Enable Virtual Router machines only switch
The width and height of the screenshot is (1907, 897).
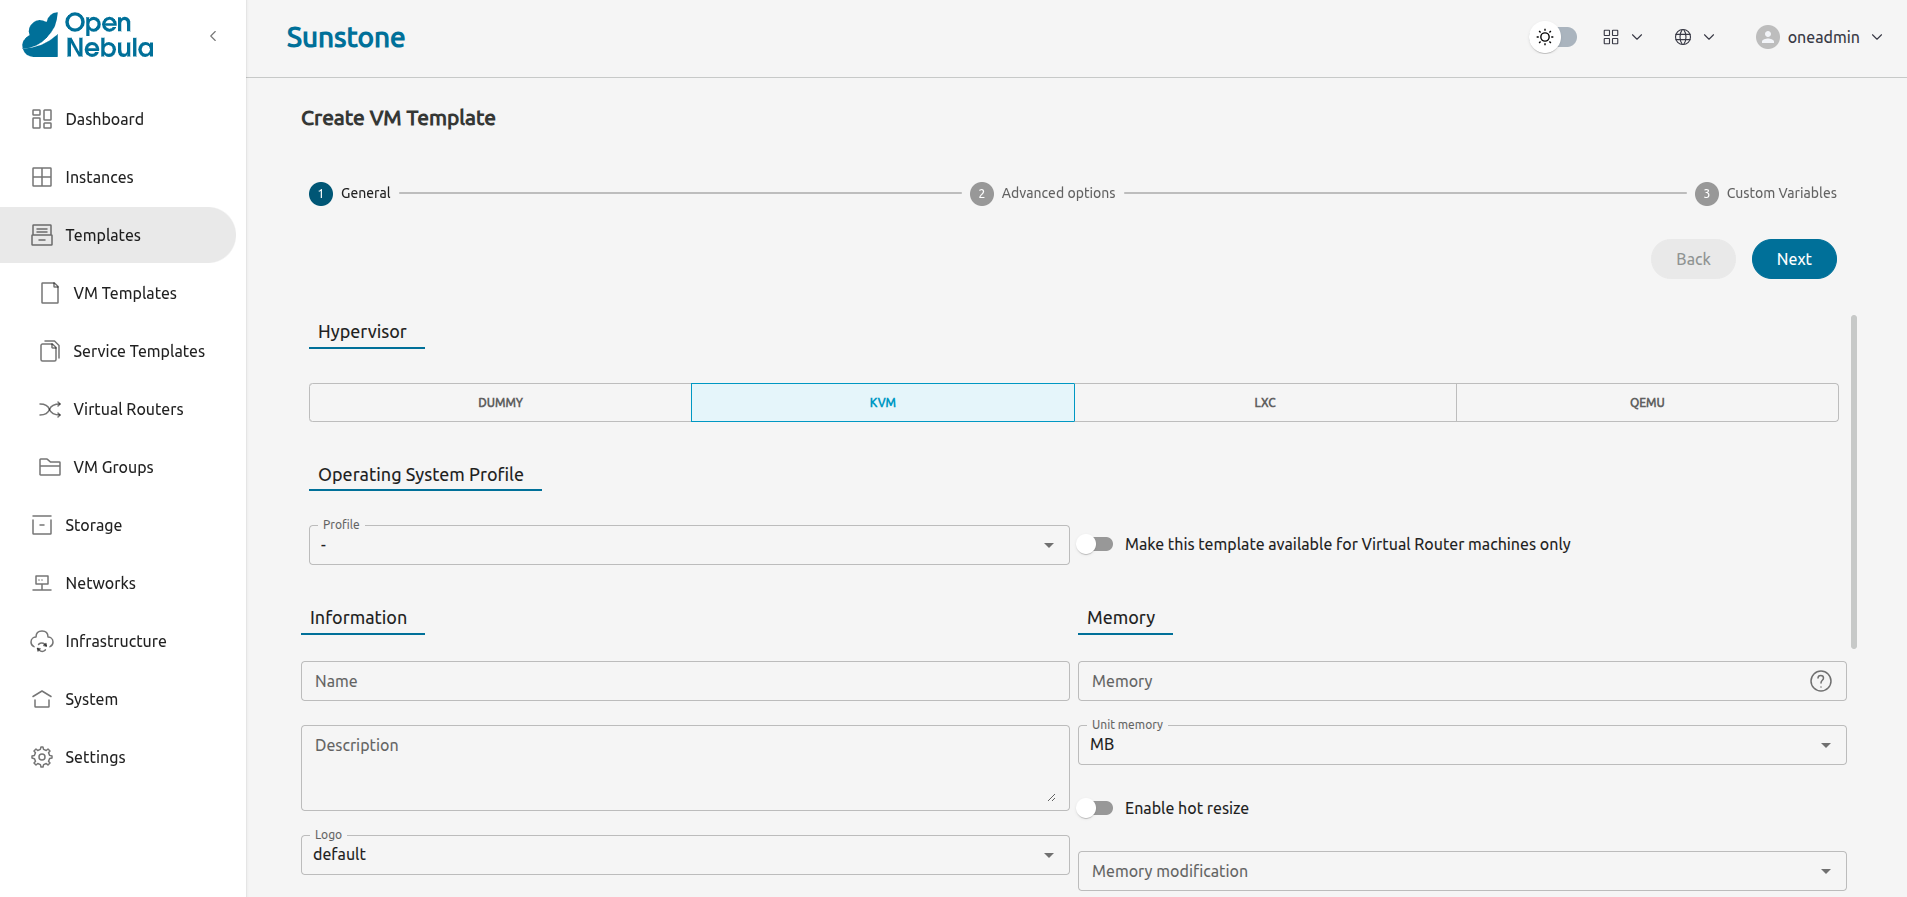click(1096, 544)
